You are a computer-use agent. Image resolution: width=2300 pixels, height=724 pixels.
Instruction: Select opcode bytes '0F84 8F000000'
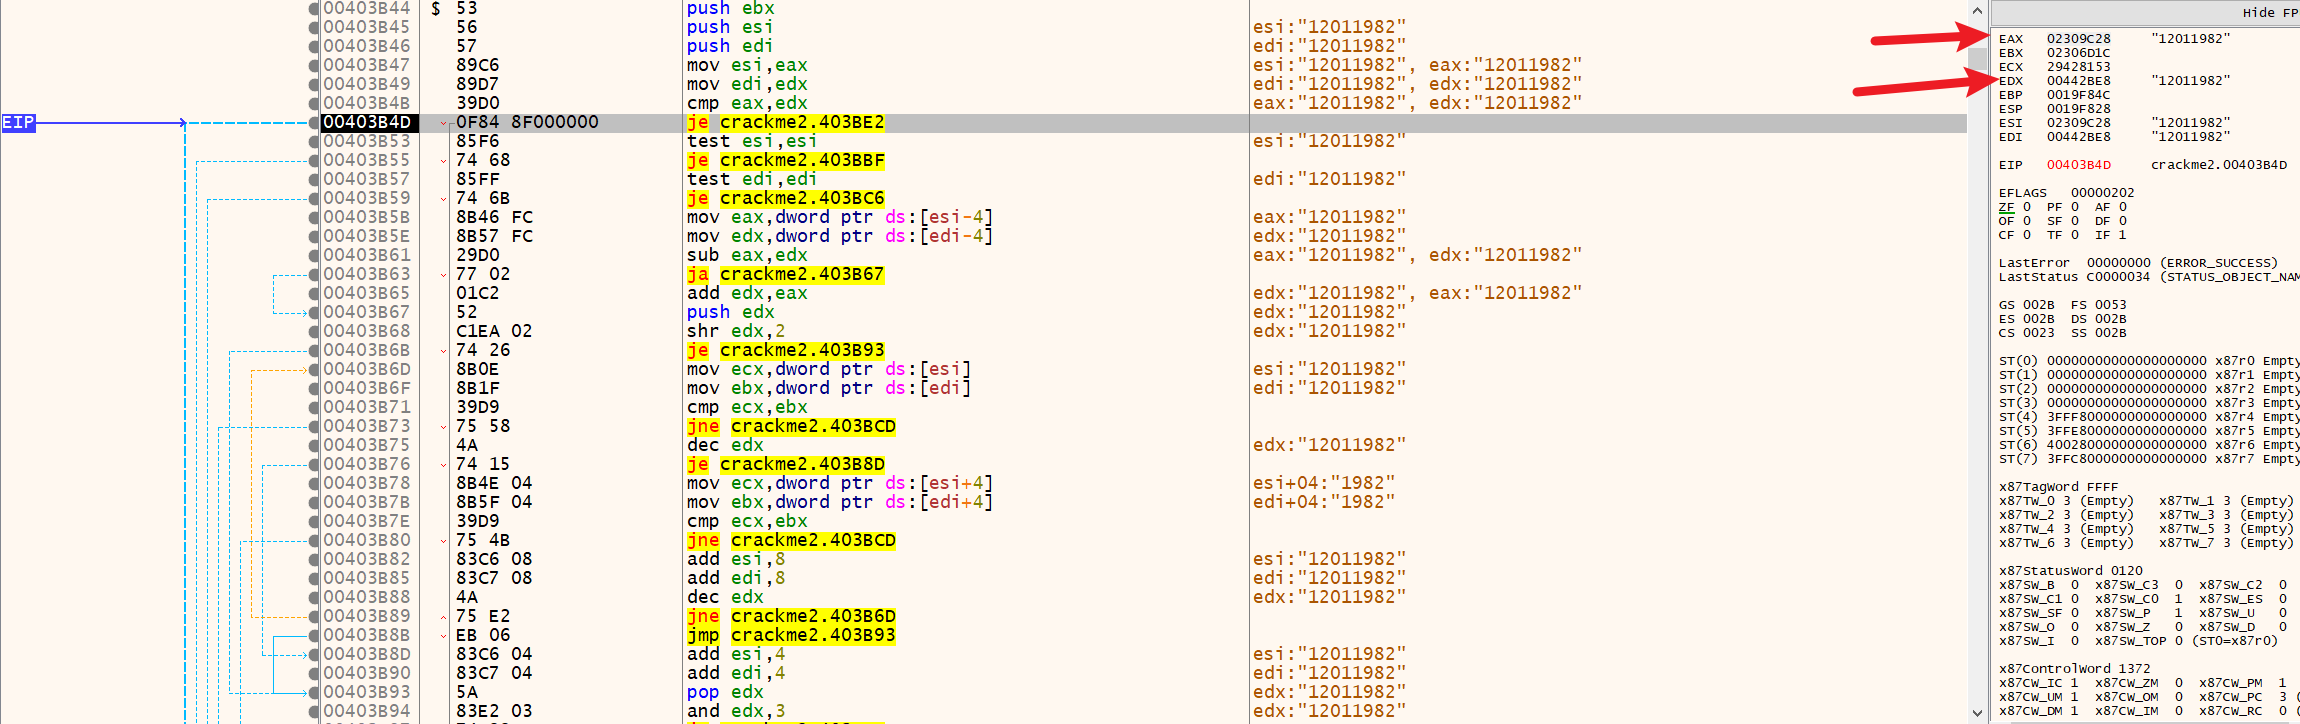coord(527,123)
